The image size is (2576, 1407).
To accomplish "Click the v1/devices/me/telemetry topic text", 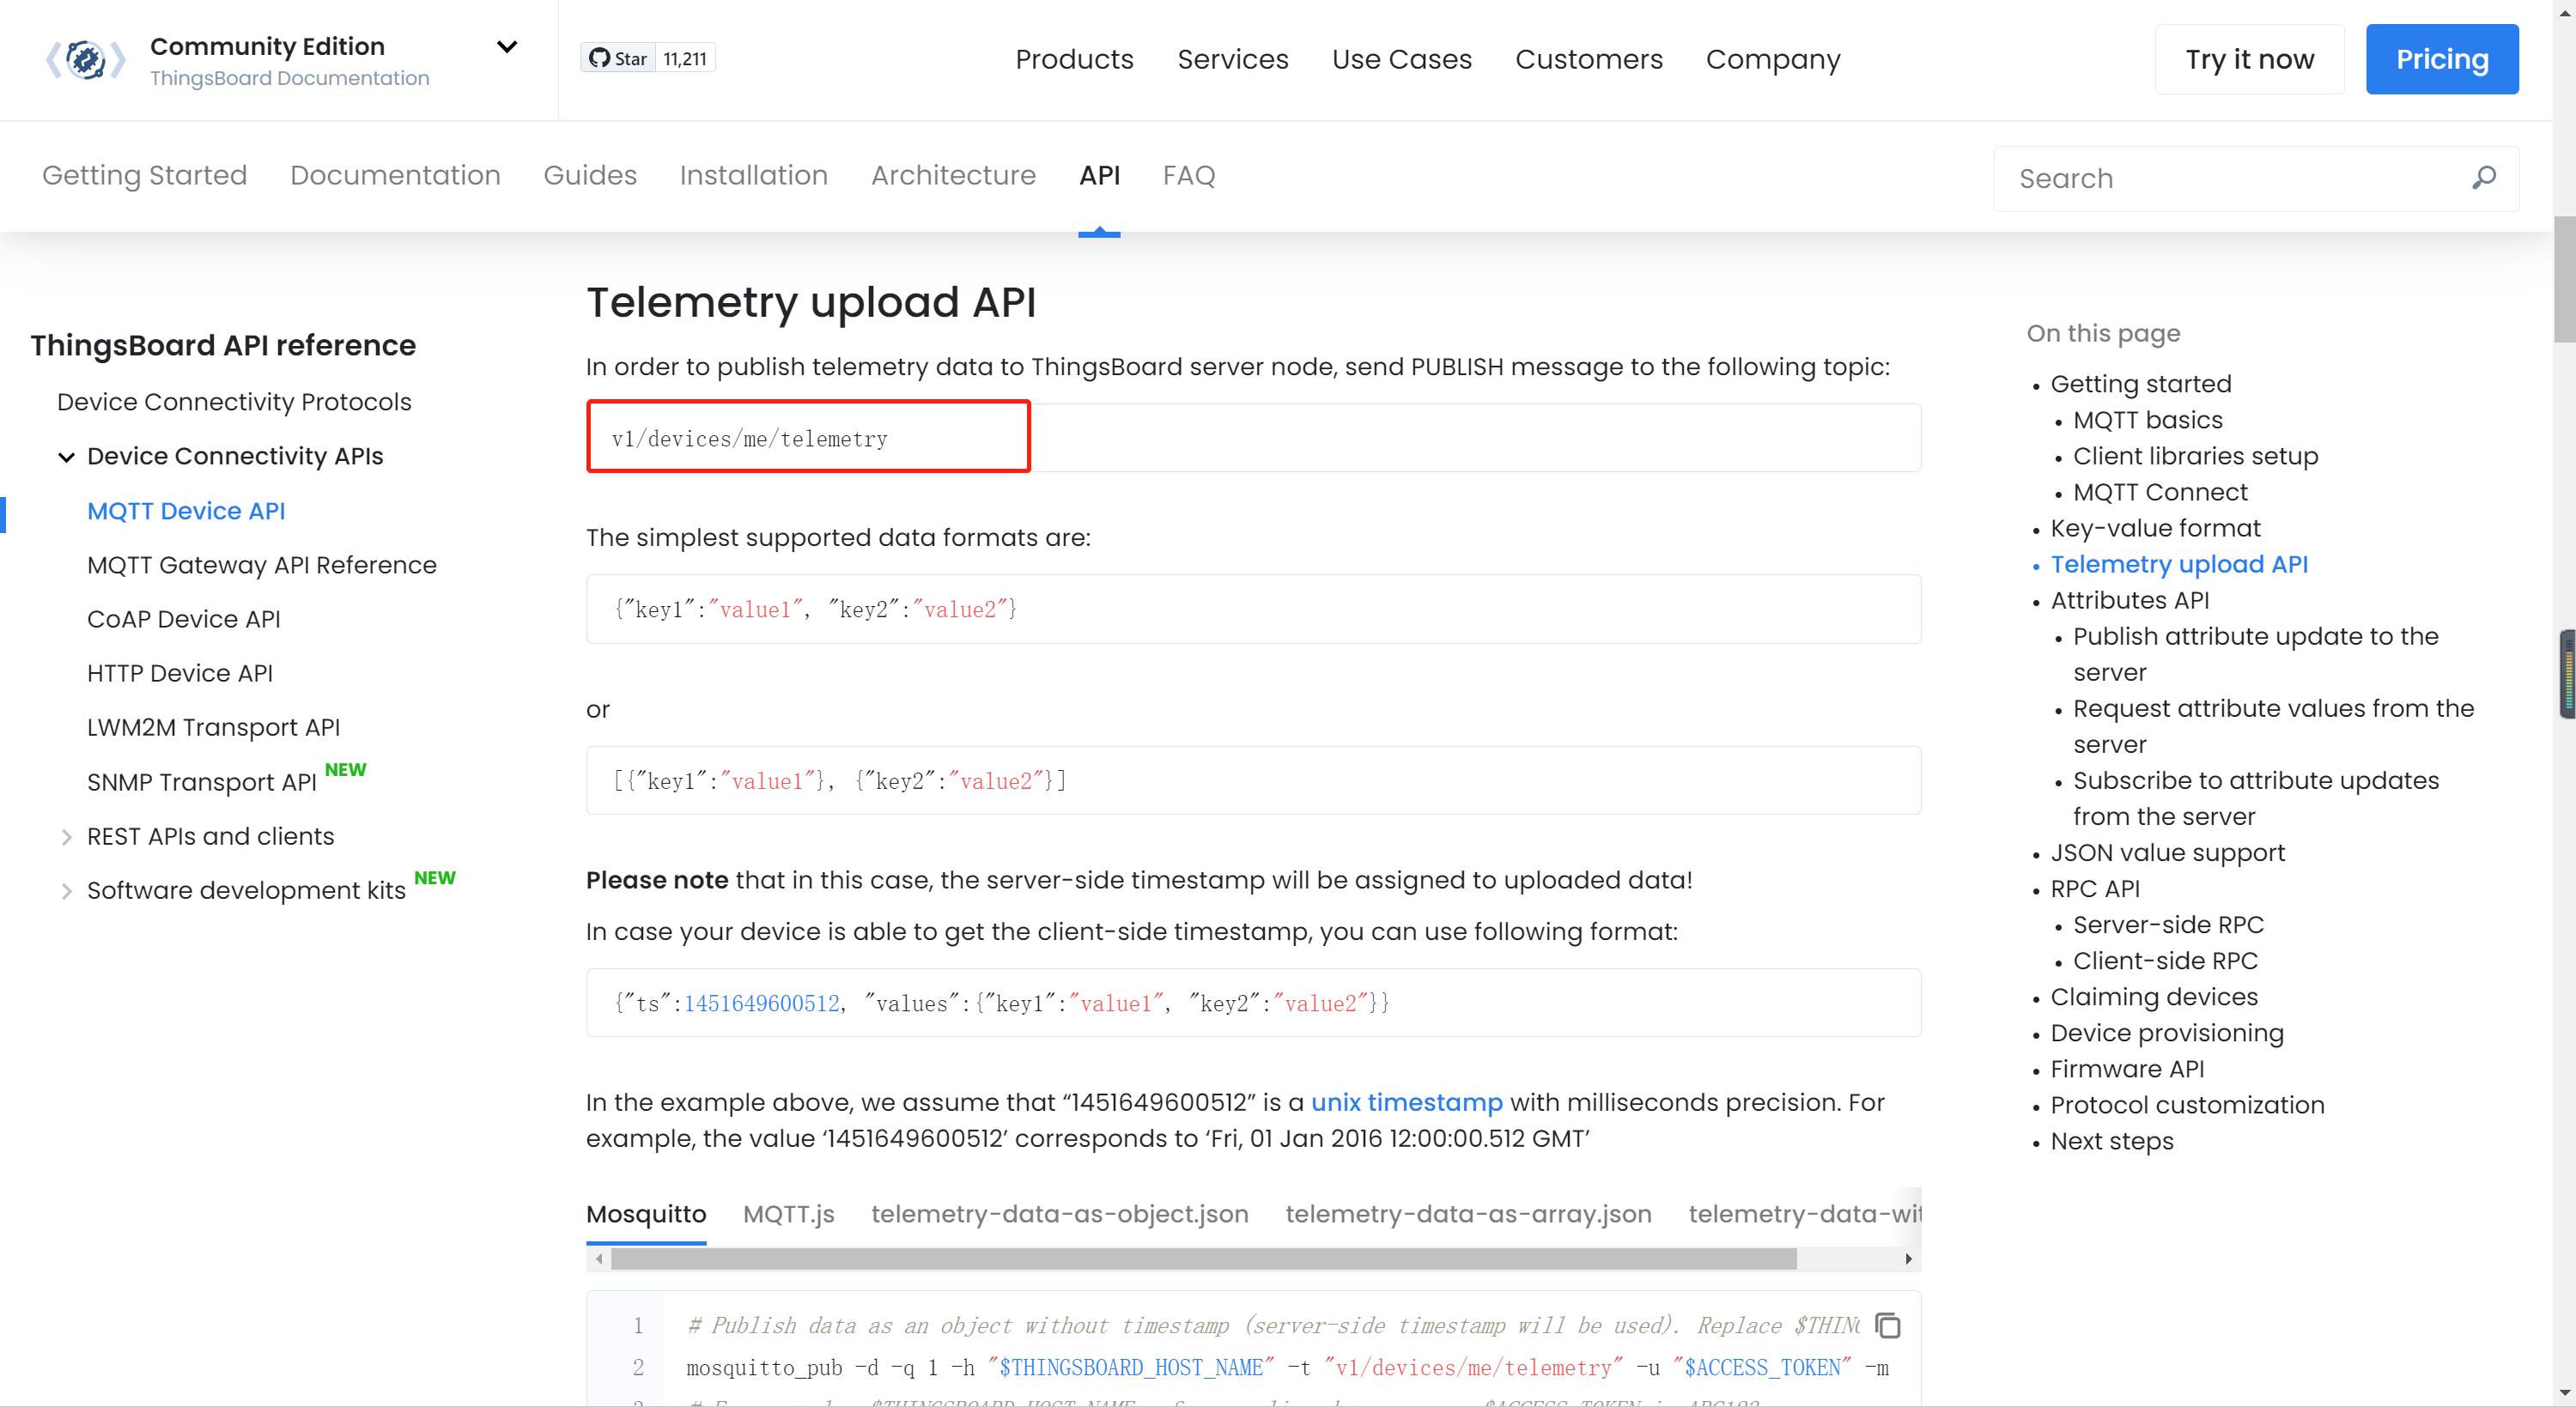I will (749, 439).
